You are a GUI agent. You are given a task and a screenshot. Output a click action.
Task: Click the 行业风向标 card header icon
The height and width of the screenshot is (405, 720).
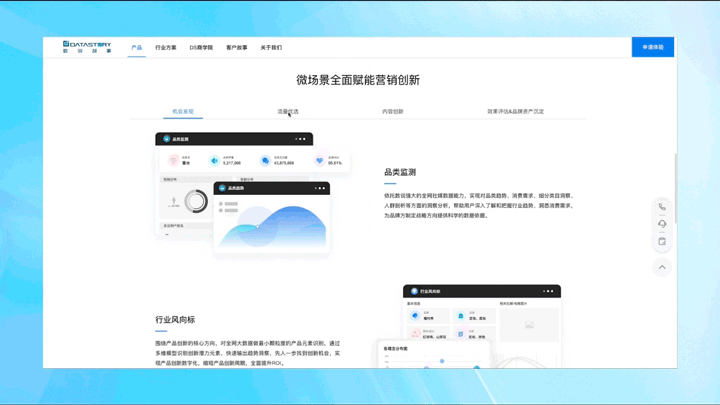point(414,291)
